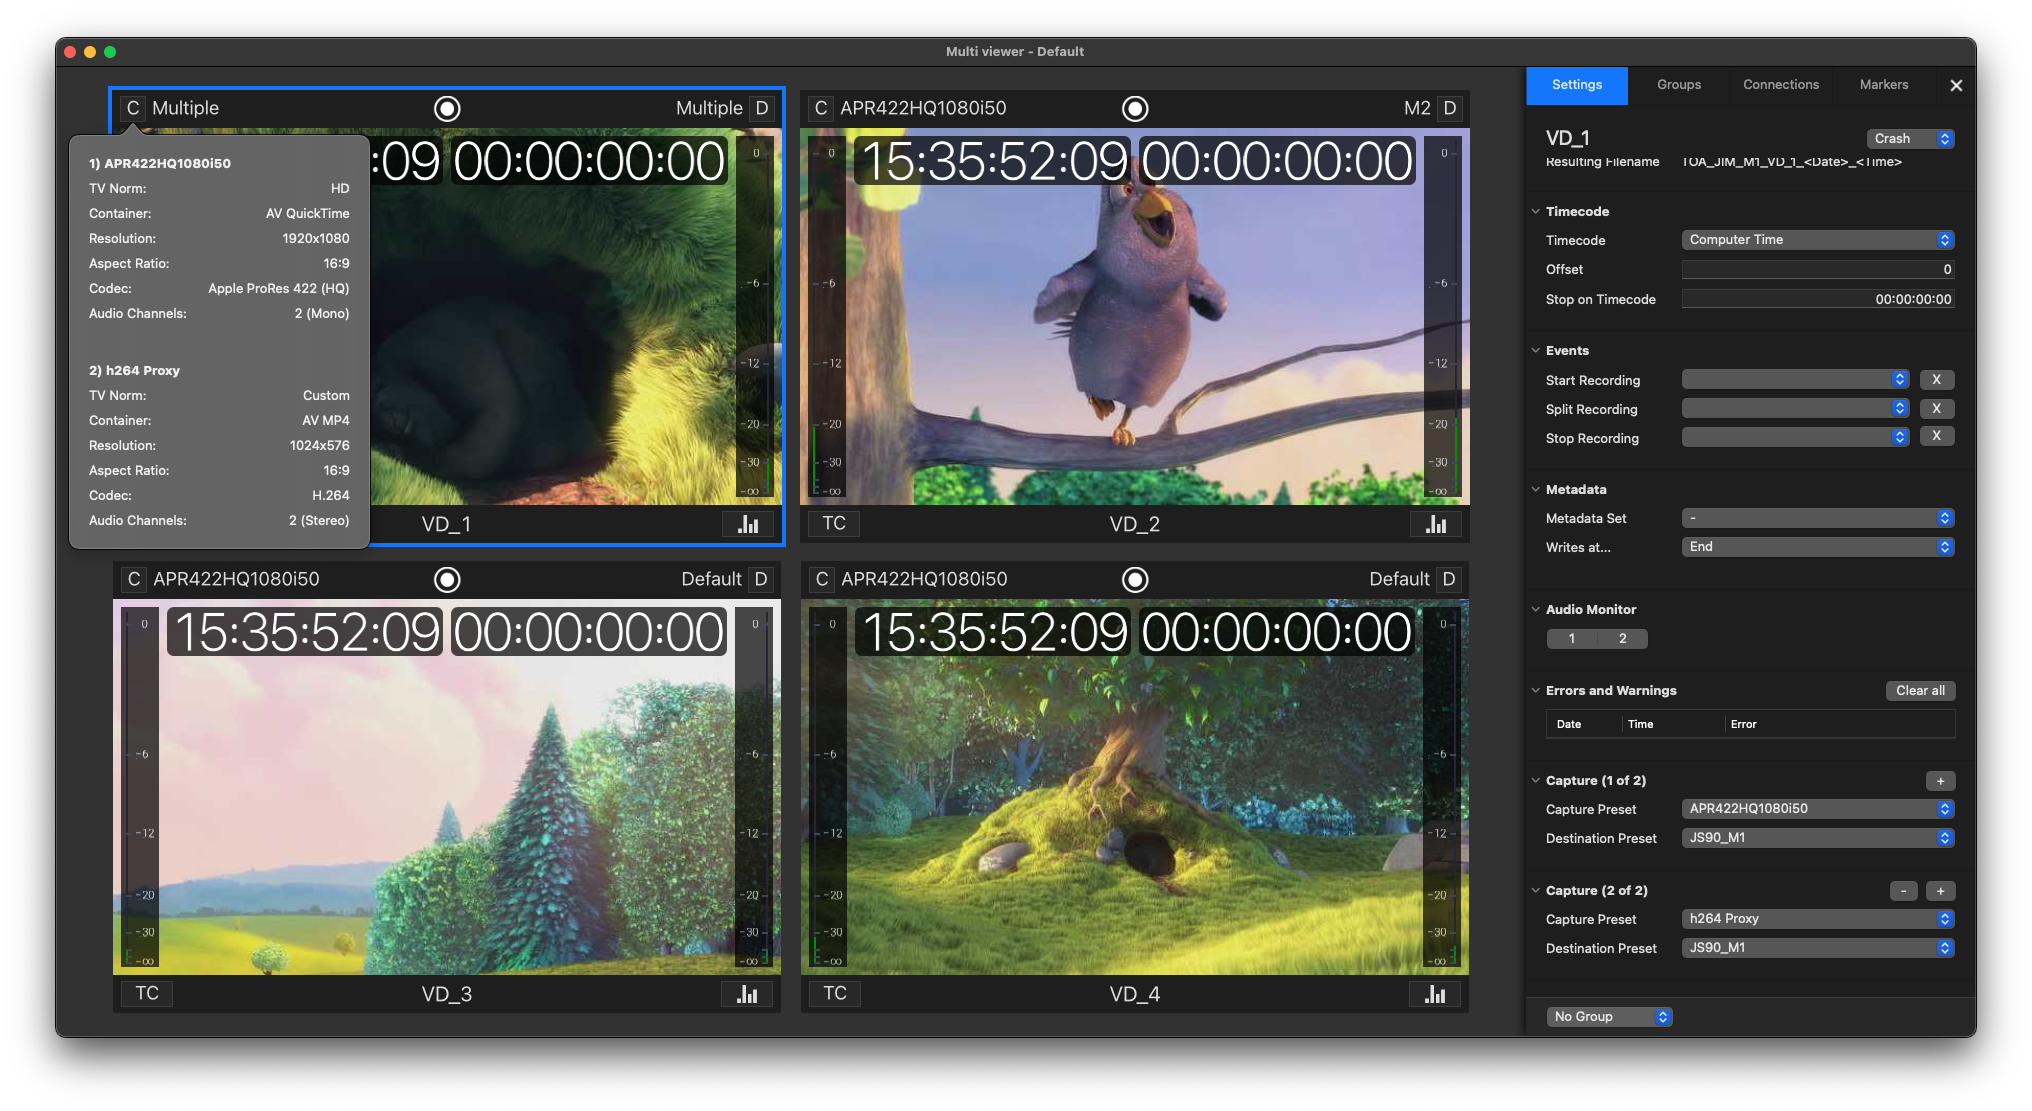Add a capture with the plus in Capture (1 of 2)
Viewport: 2032px width, 1111px height.
(1940, 781)
